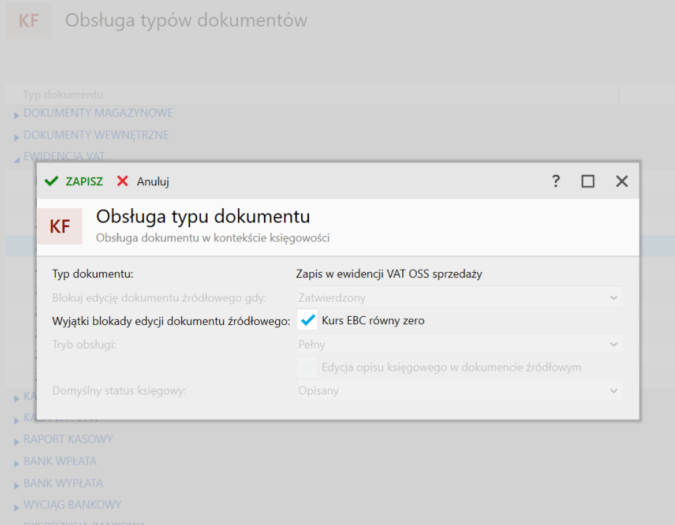
Task: Collapse the EWIDENCJA VAT tree group
Action: [x=16, y=158]
